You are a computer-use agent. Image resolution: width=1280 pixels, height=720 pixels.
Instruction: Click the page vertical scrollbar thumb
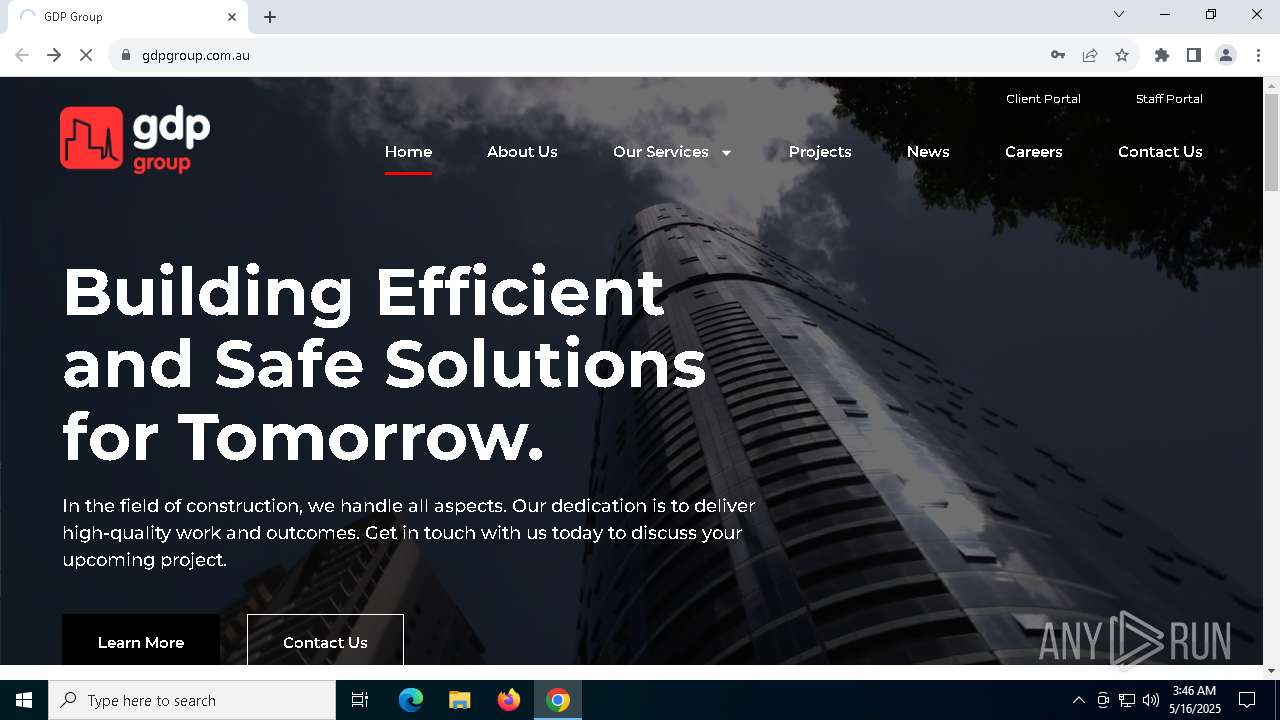coord(1271,142)
